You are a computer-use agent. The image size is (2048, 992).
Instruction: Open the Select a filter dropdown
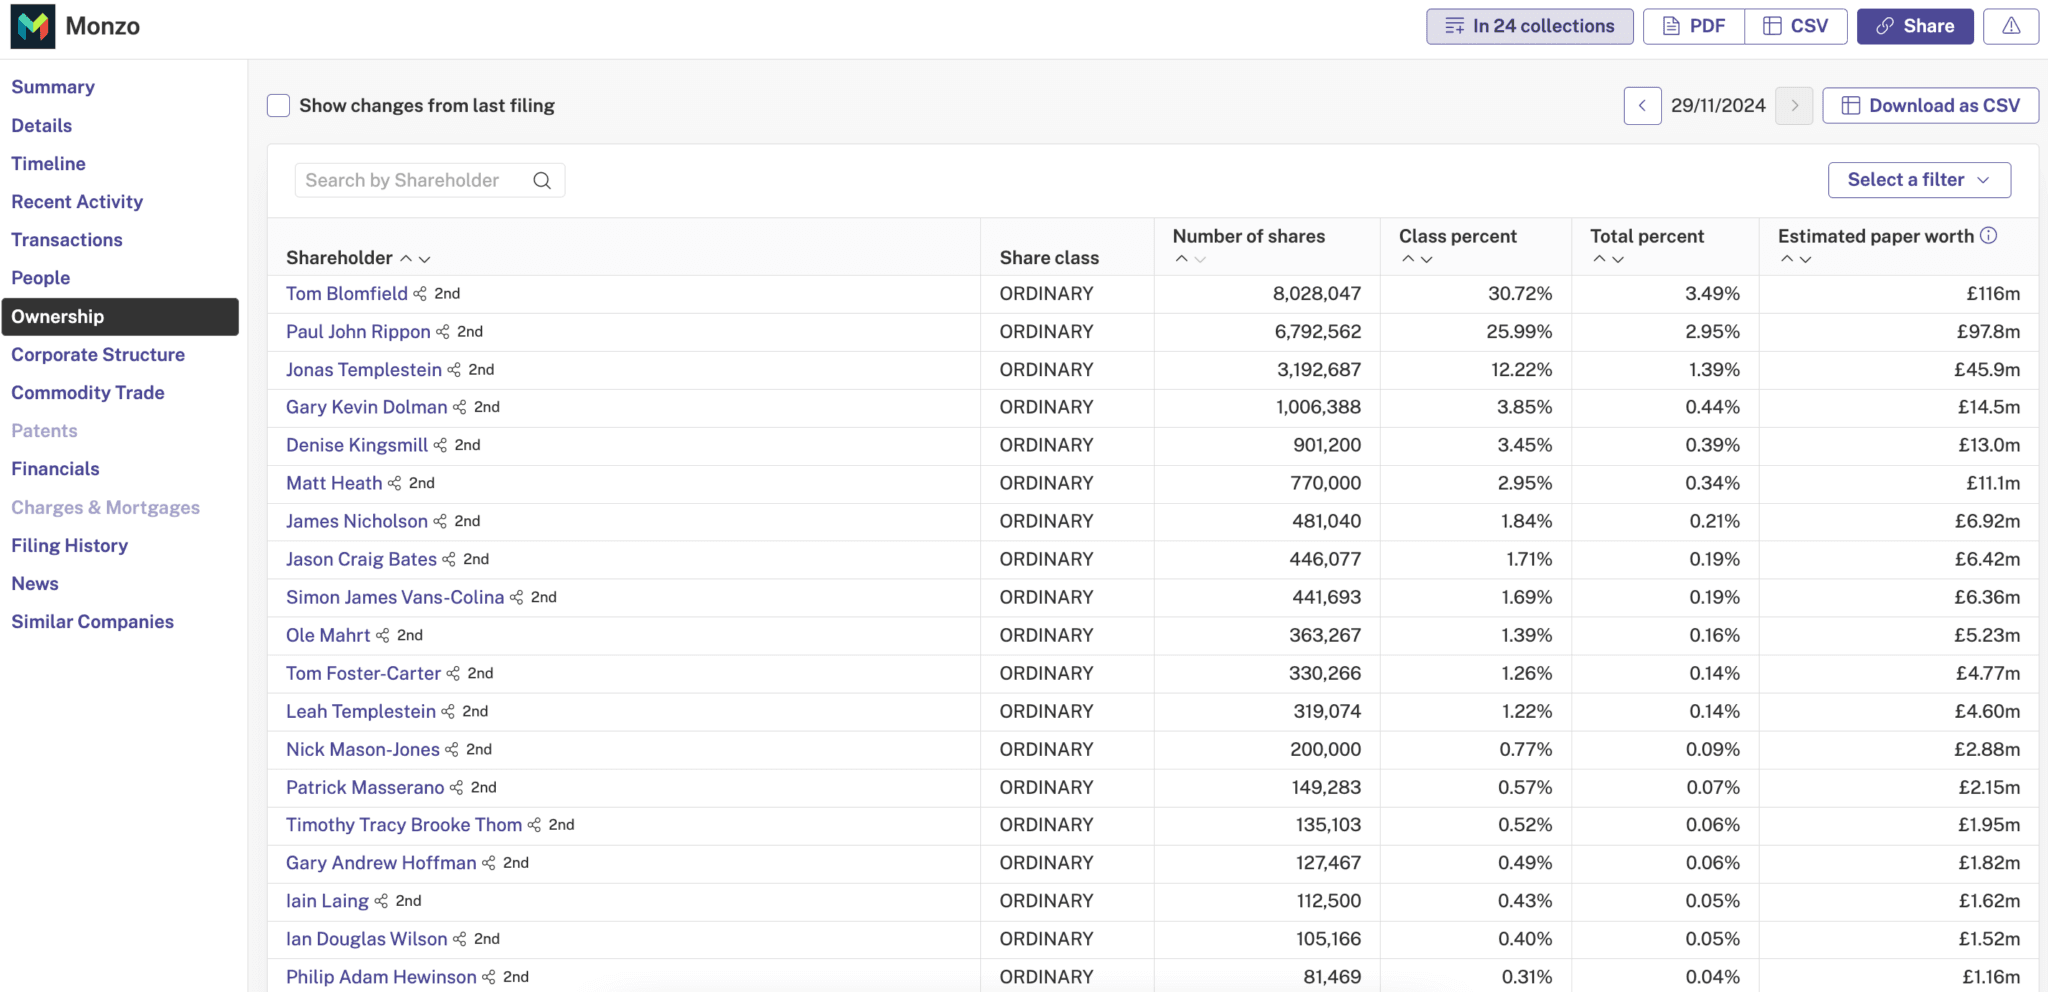(1919, 180)
